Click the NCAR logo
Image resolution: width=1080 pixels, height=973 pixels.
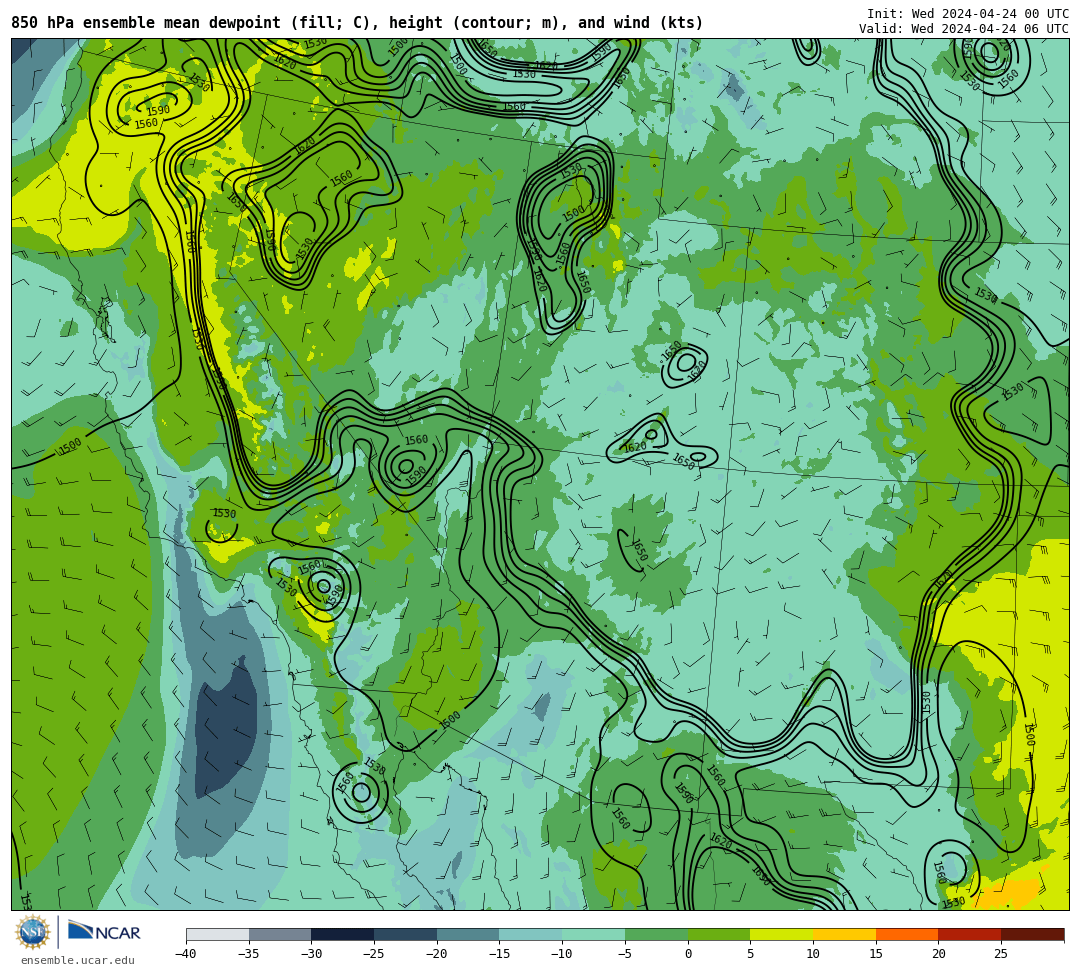[104, 932]
